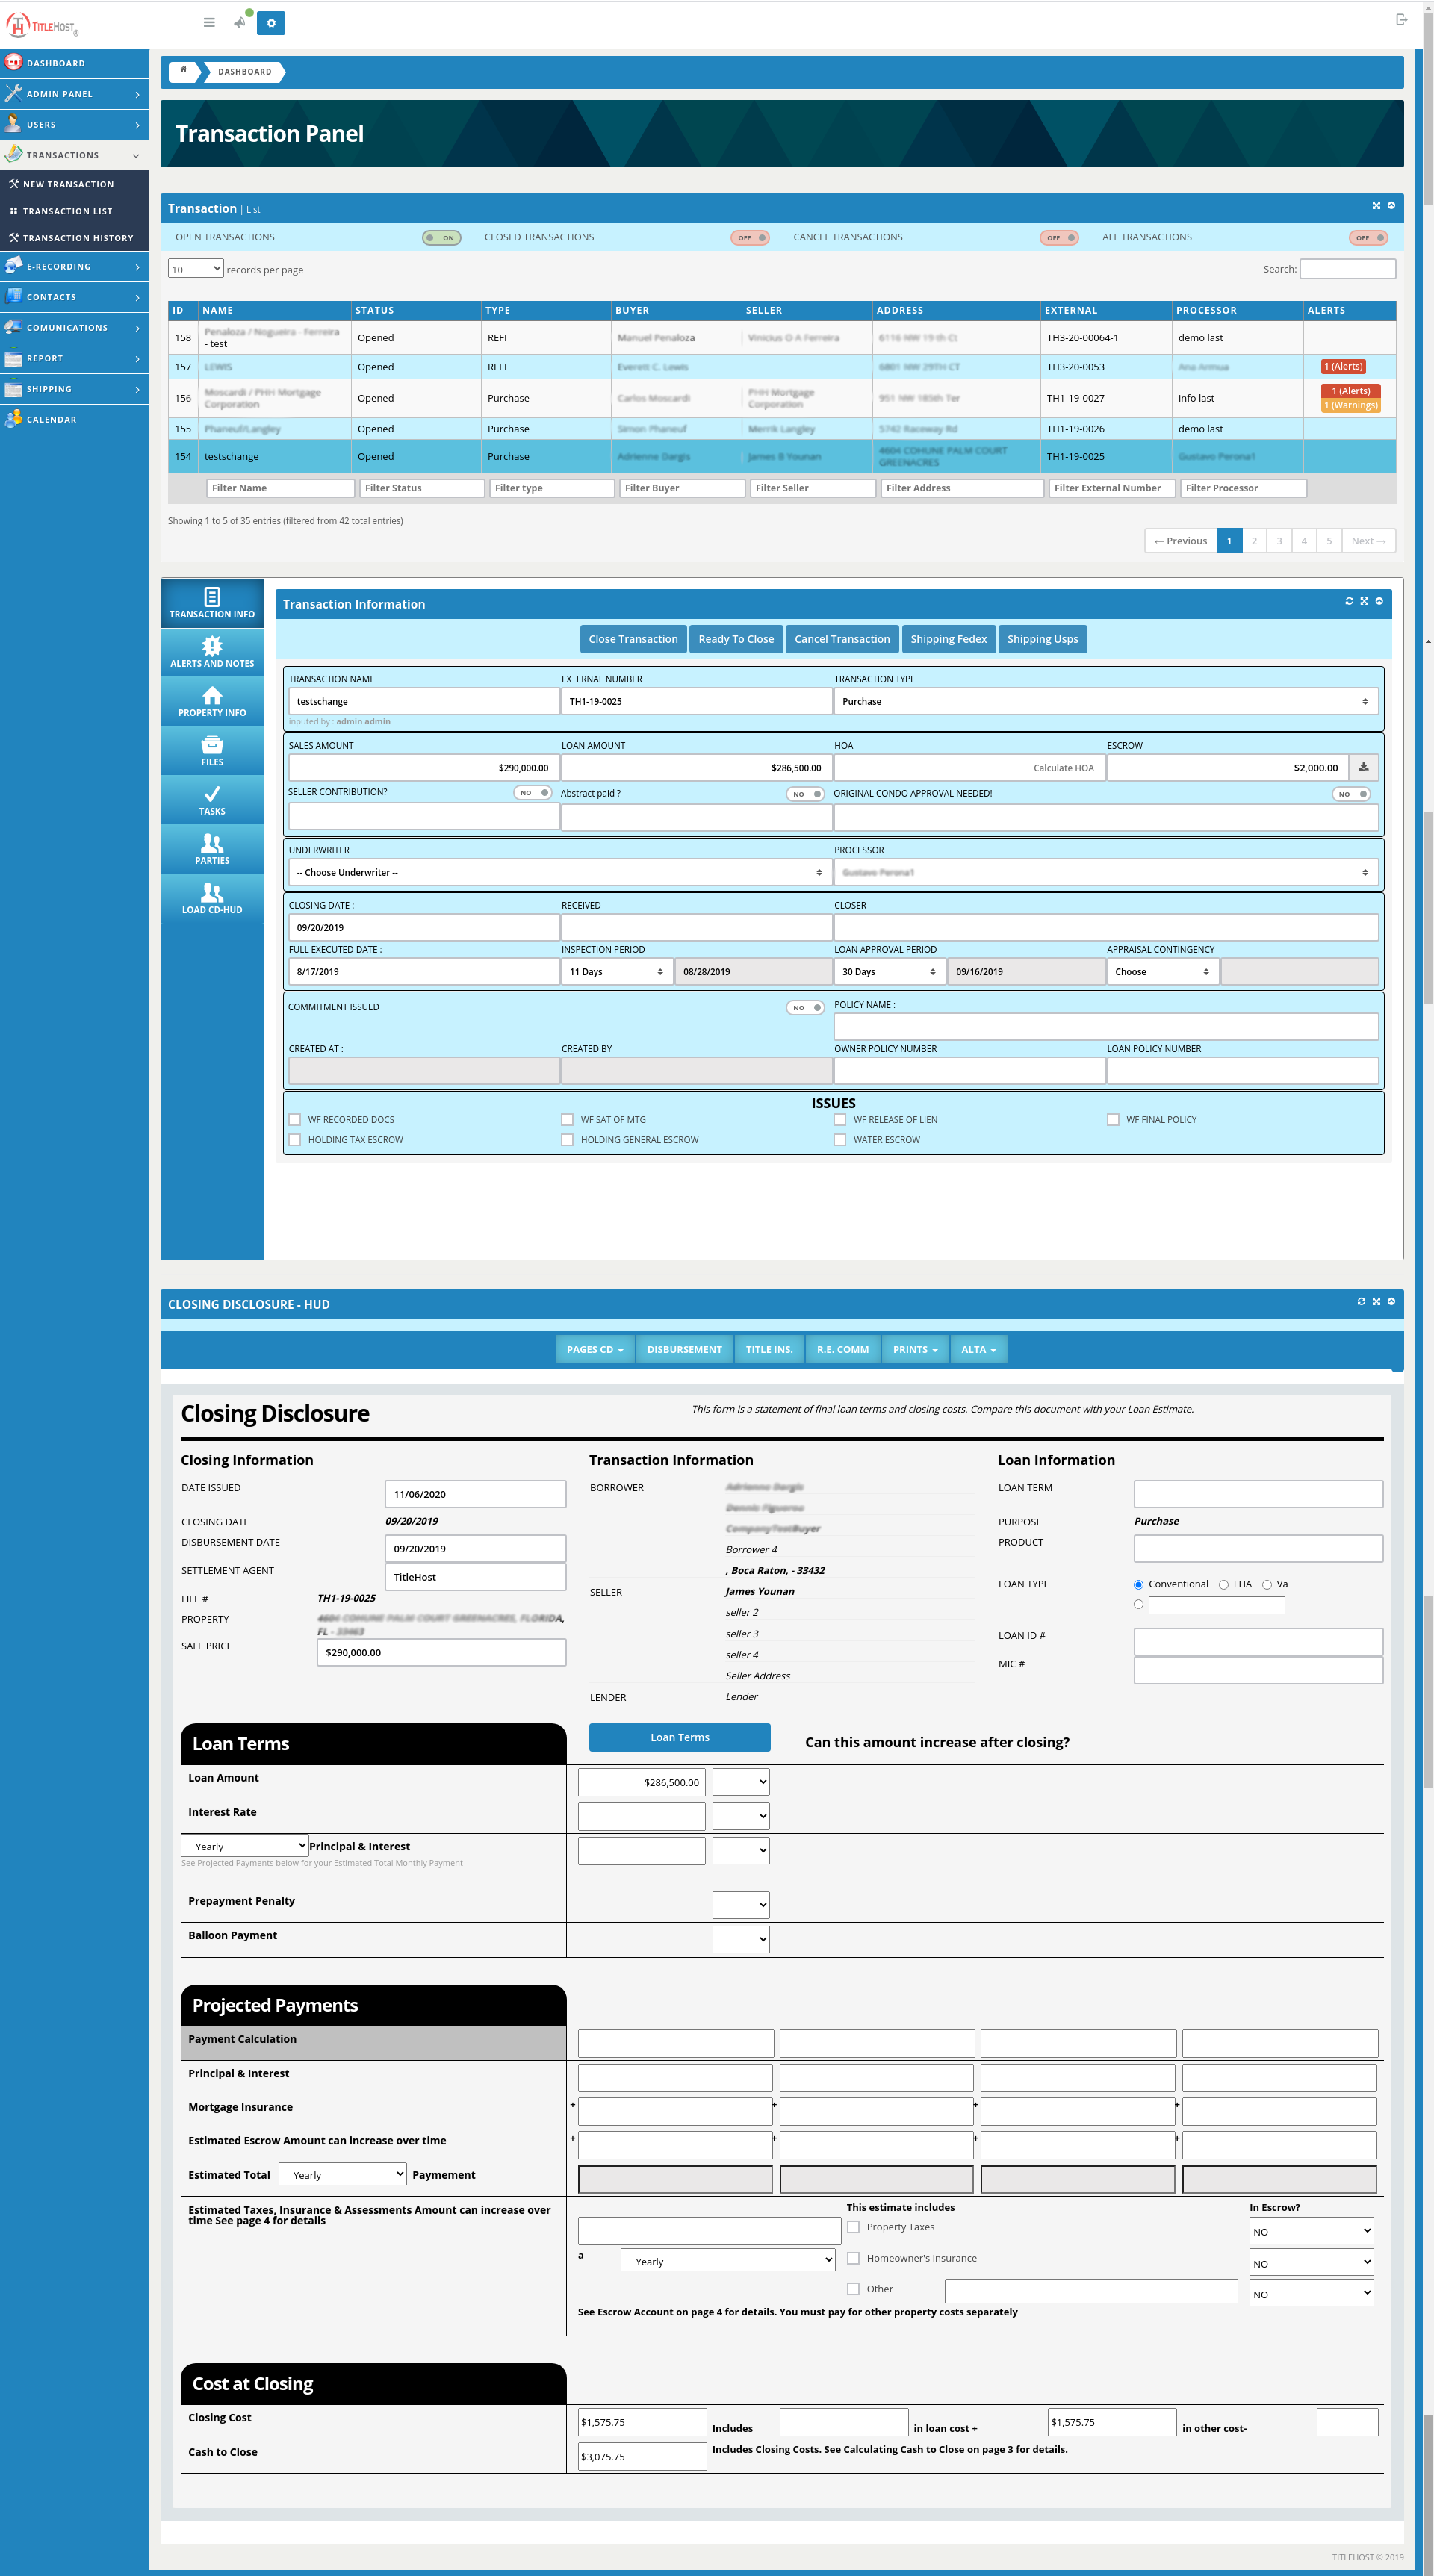Click the megaphone notifications icon

point(240,22)
